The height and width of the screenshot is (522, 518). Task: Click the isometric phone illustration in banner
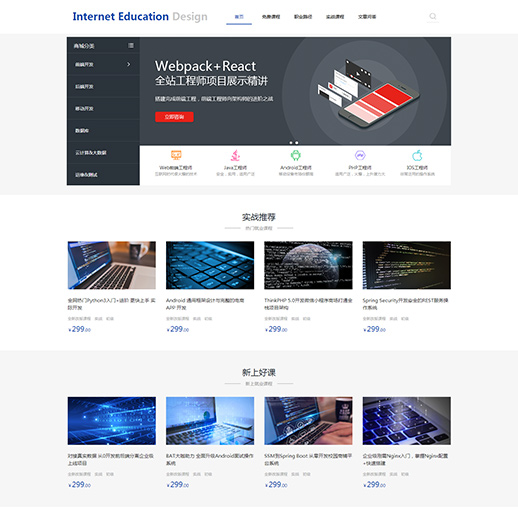368,94
